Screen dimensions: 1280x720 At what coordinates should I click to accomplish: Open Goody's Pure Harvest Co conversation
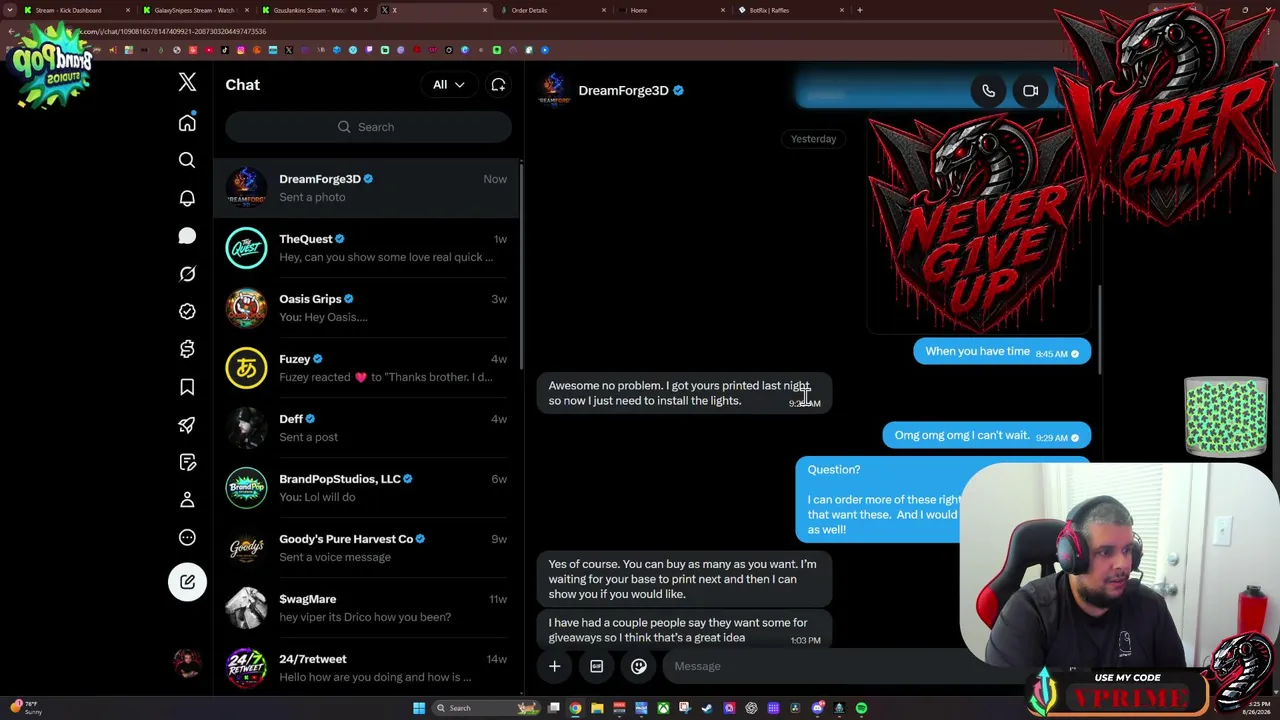point(368,548)
